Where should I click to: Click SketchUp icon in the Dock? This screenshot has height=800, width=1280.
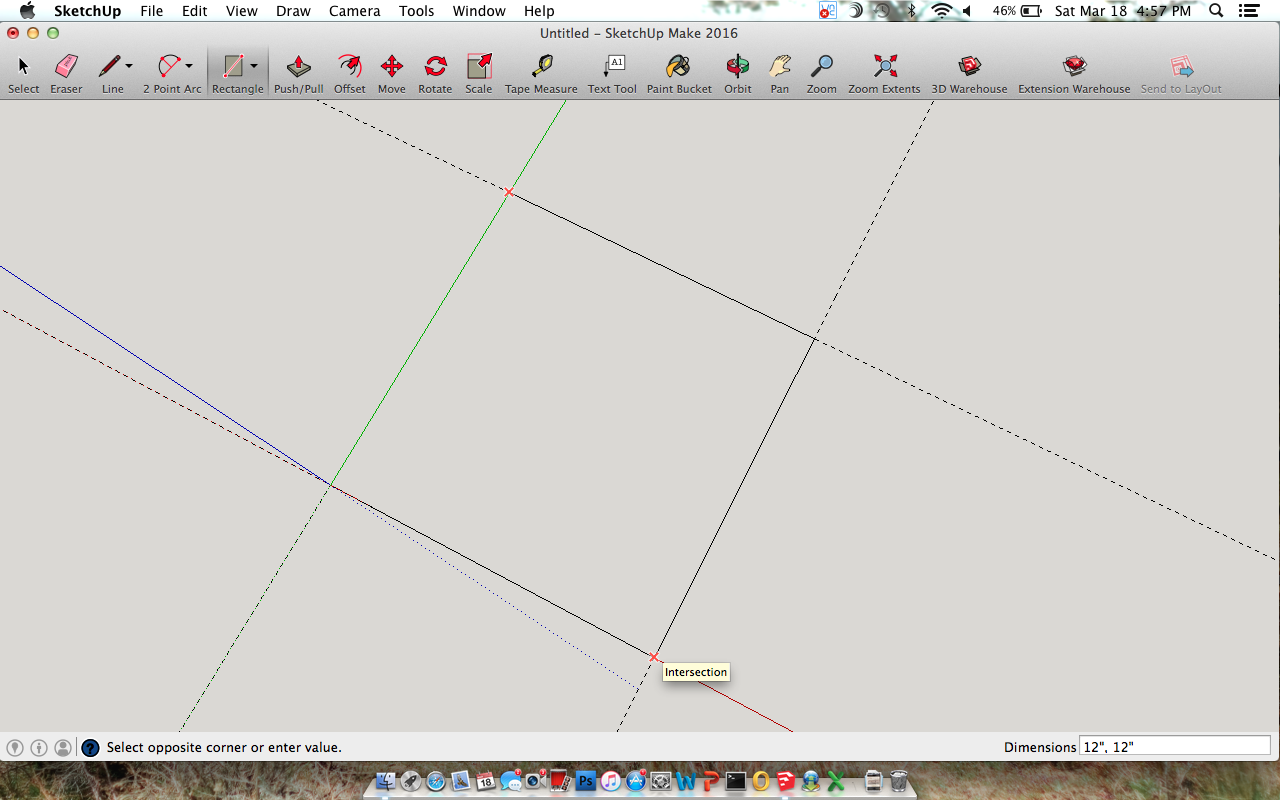tap(785, 780)
